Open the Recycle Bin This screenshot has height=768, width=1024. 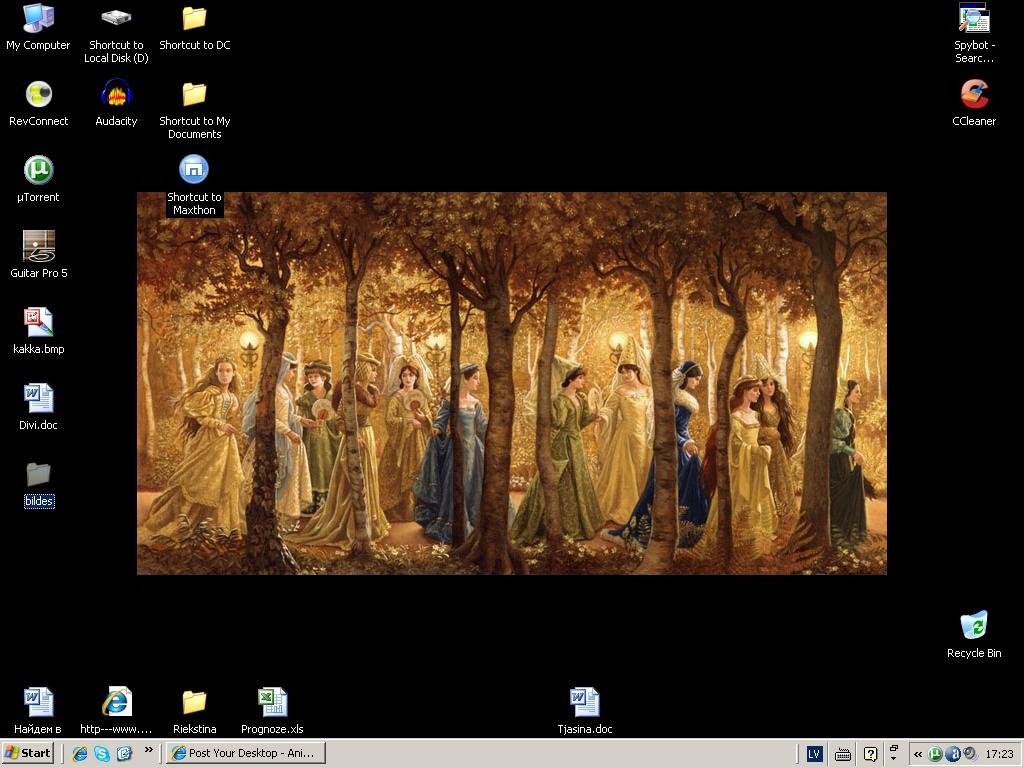click(974, 634)
